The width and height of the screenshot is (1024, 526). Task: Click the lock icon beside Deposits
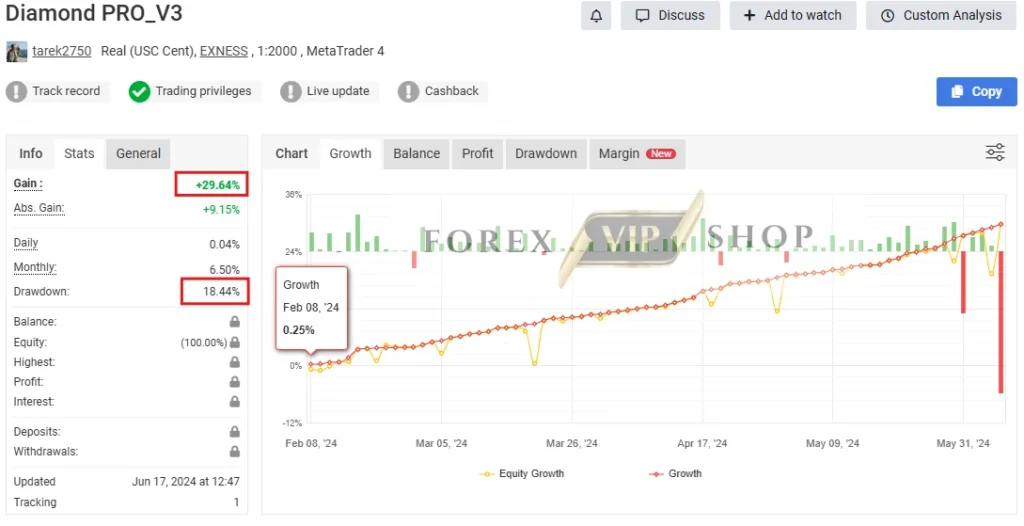click(x=234, y=432)
